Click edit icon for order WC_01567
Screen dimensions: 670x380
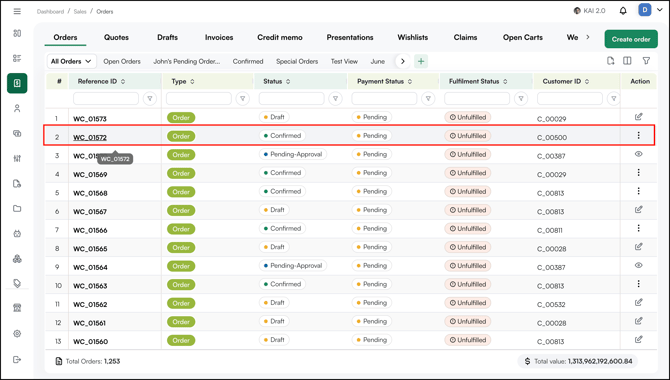638,209
